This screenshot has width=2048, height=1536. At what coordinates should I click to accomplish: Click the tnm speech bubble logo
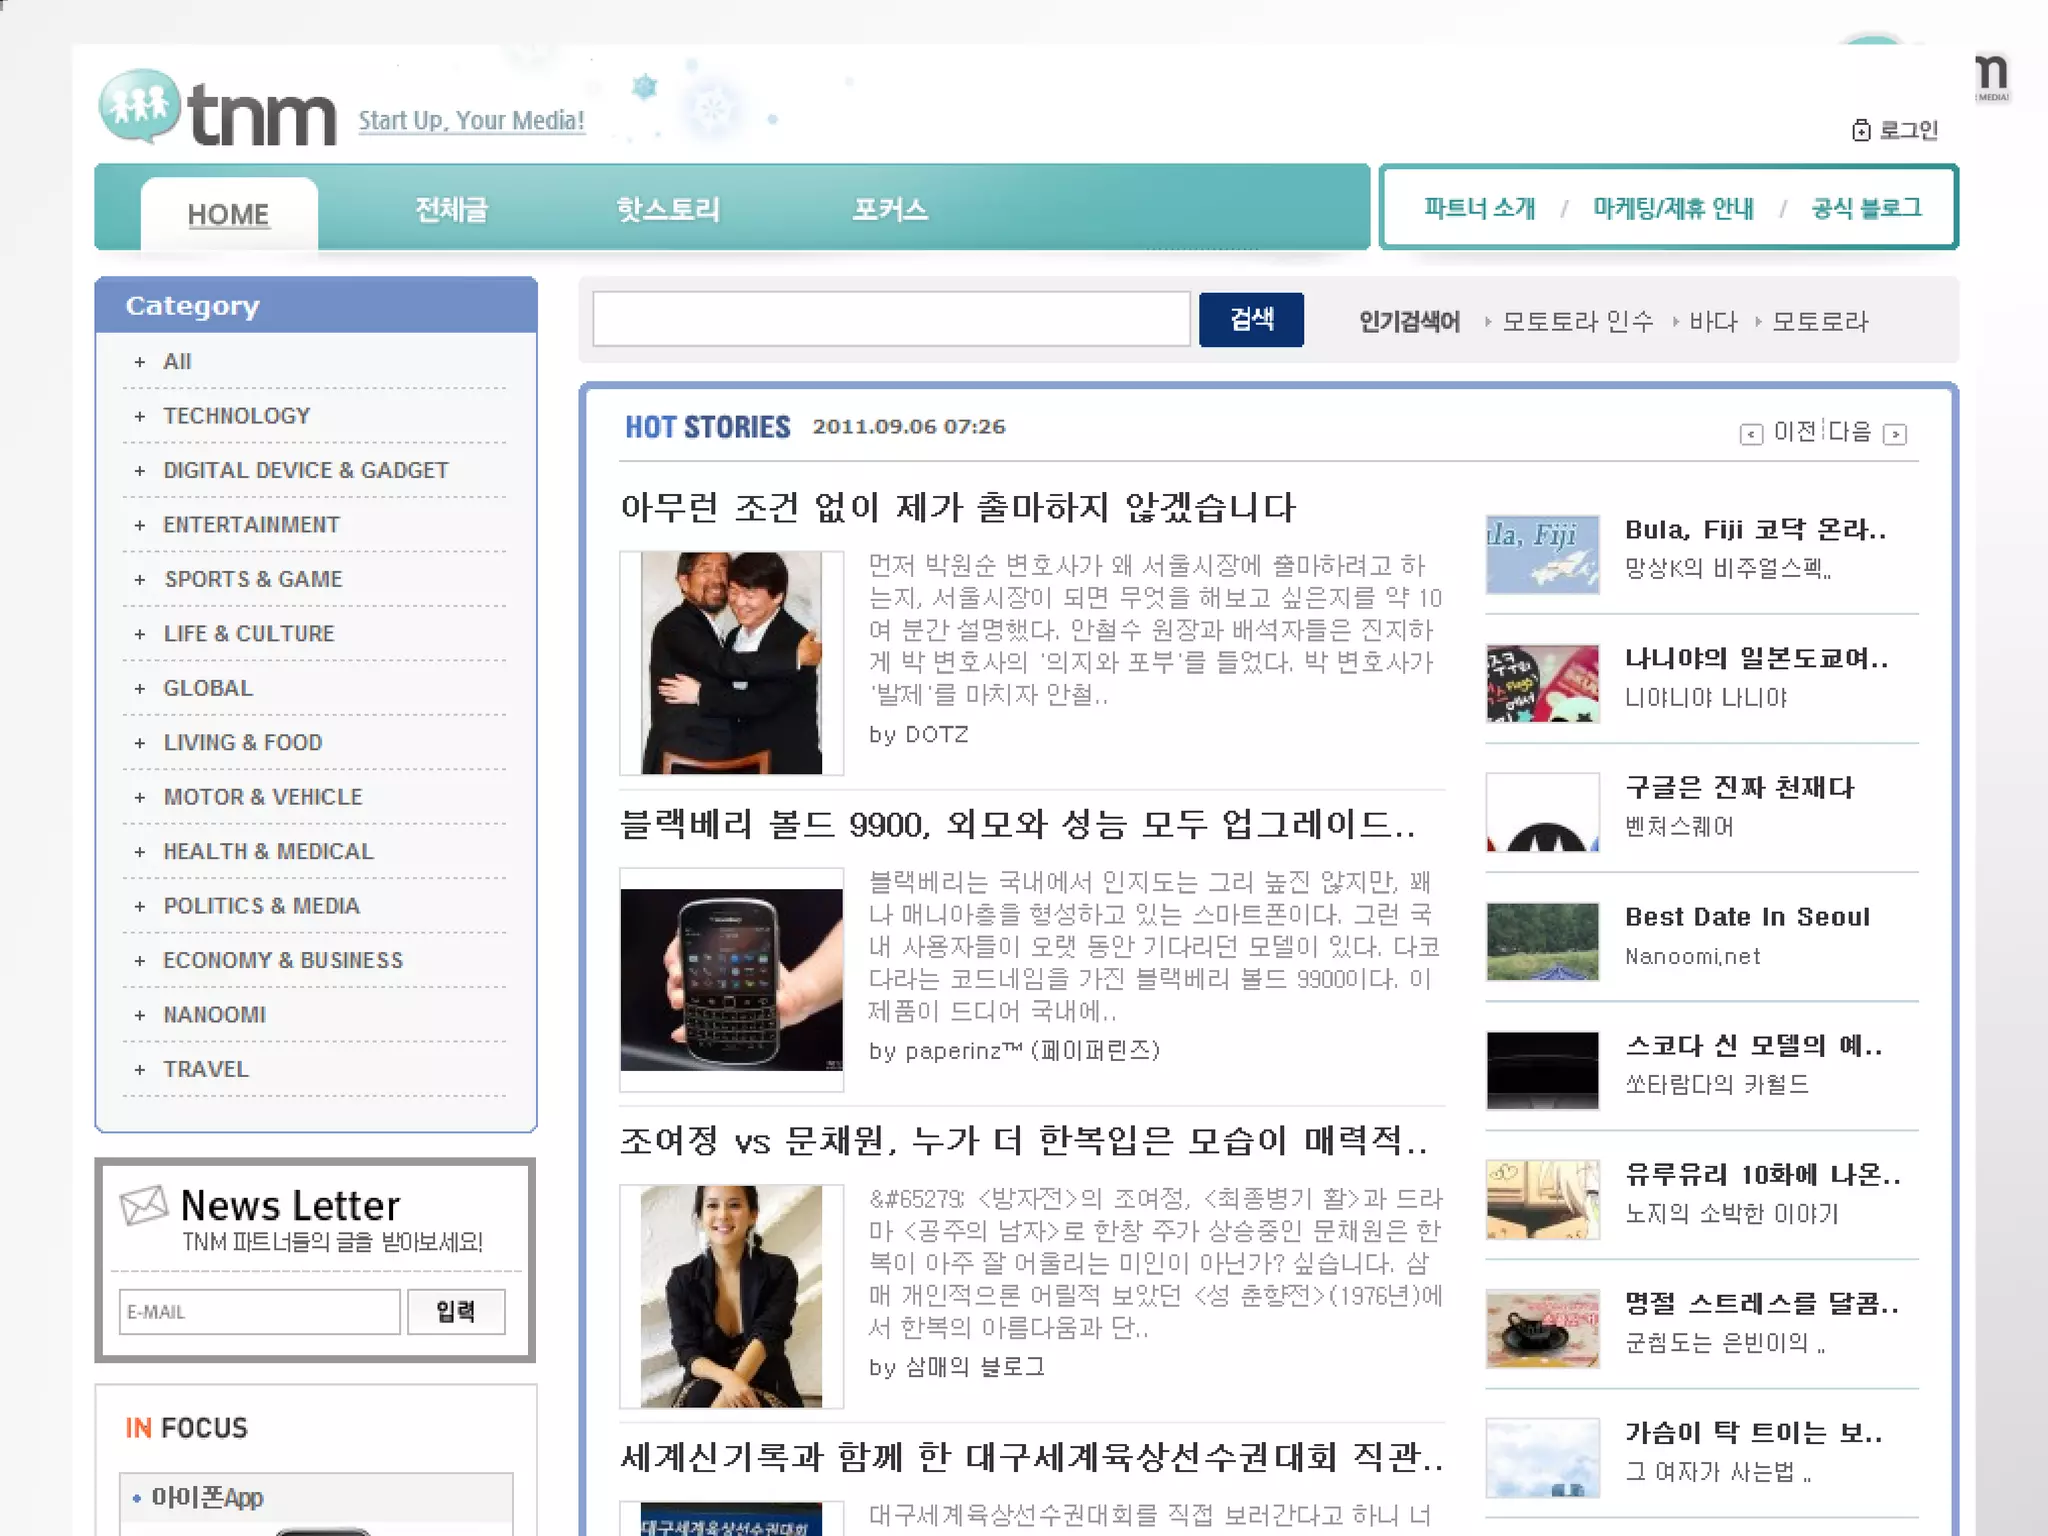[140, 105]
